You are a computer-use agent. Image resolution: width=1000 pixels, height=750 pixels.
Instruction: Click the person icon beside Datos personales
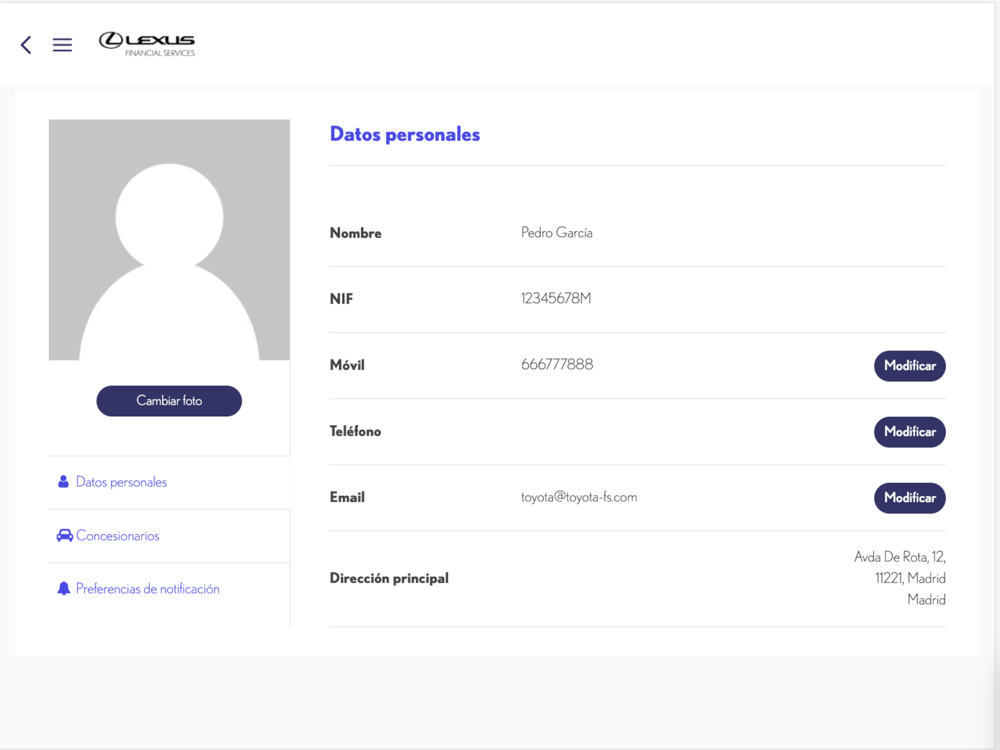coord(63,482)
